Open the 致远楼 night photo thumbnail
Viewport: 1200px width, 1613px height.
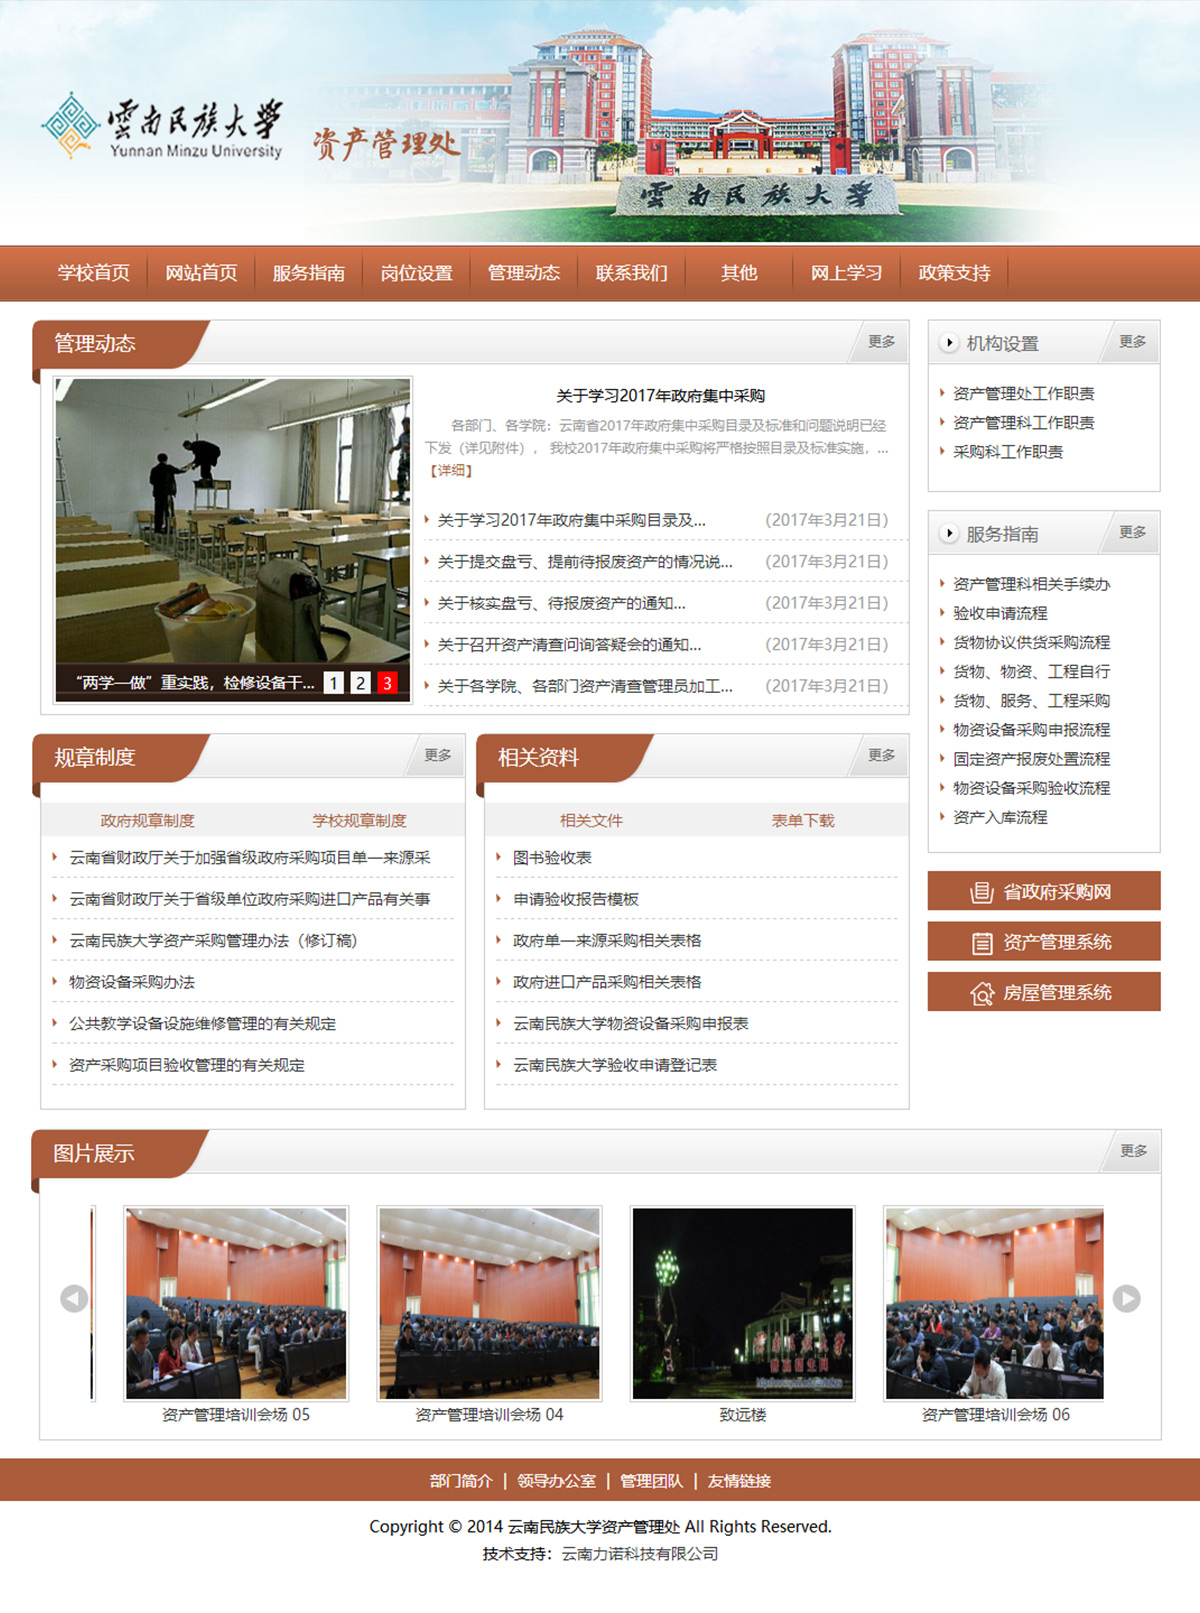pyautogui.click(x=742, y=1302)
